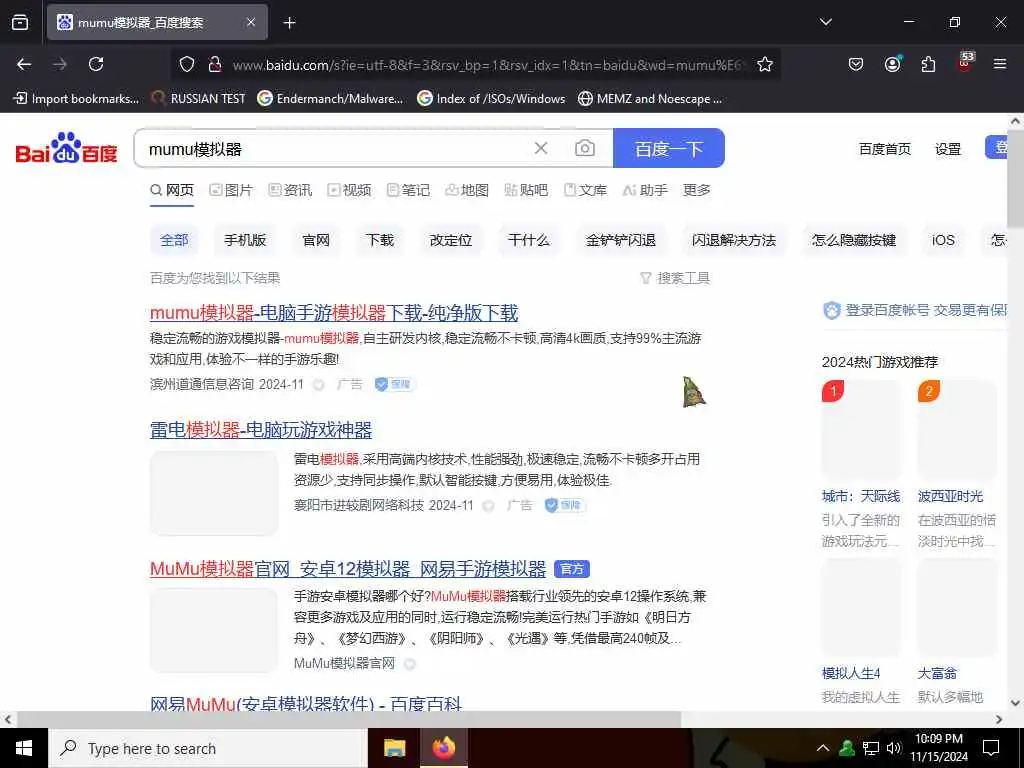The width and height of the screenshot is (1024, 768).
Task: Open File Explorer from taskbar
Action: (394, 748)
